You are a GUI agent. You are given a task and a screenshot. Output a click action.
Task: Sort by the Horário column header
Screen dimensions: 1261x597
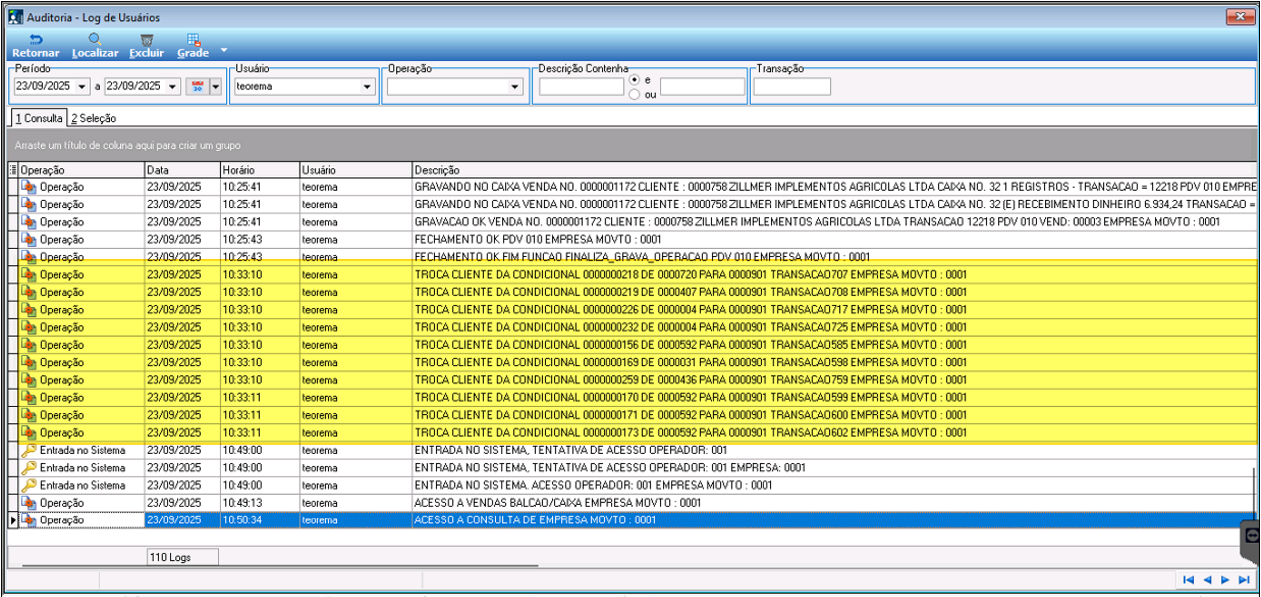[258, 170]
